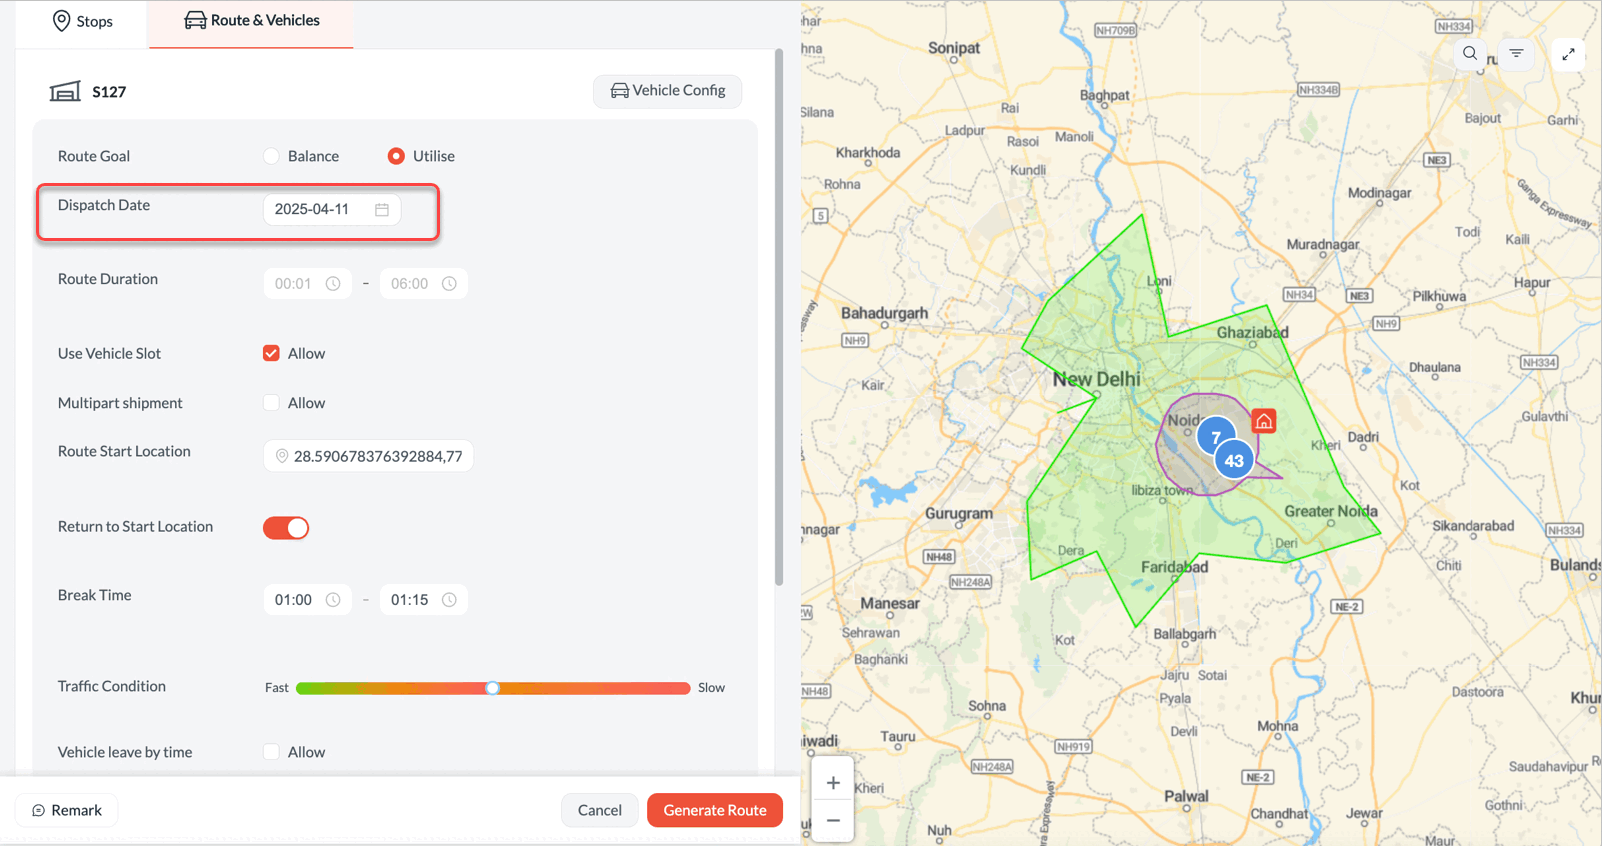Expand map to fullscreen

(x=1569, y=54)
